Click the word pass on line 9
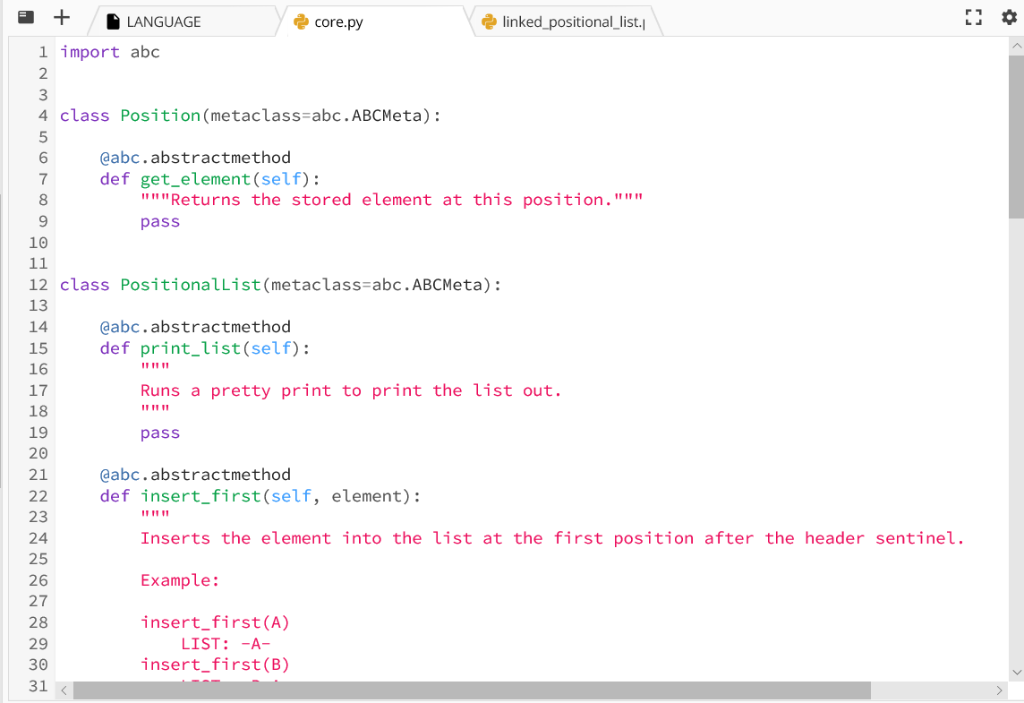Screen dimensions: 1024x703 [159, 221]
